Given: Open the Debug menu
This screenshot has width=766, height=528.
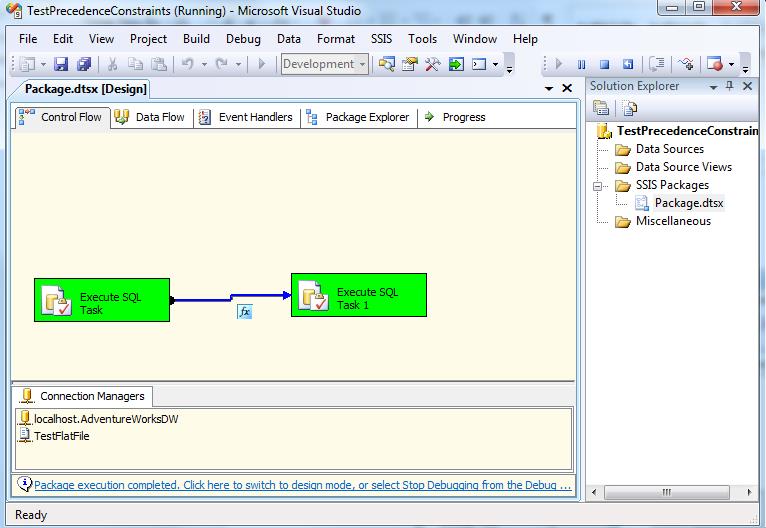Looking at the screenshot, I should click(243, 39).
